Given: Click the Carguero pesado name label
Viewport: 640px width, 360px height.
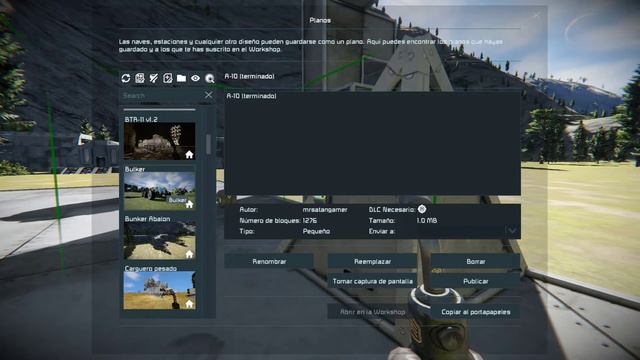Looking at the screenshot, I should [x=151, y=268].
